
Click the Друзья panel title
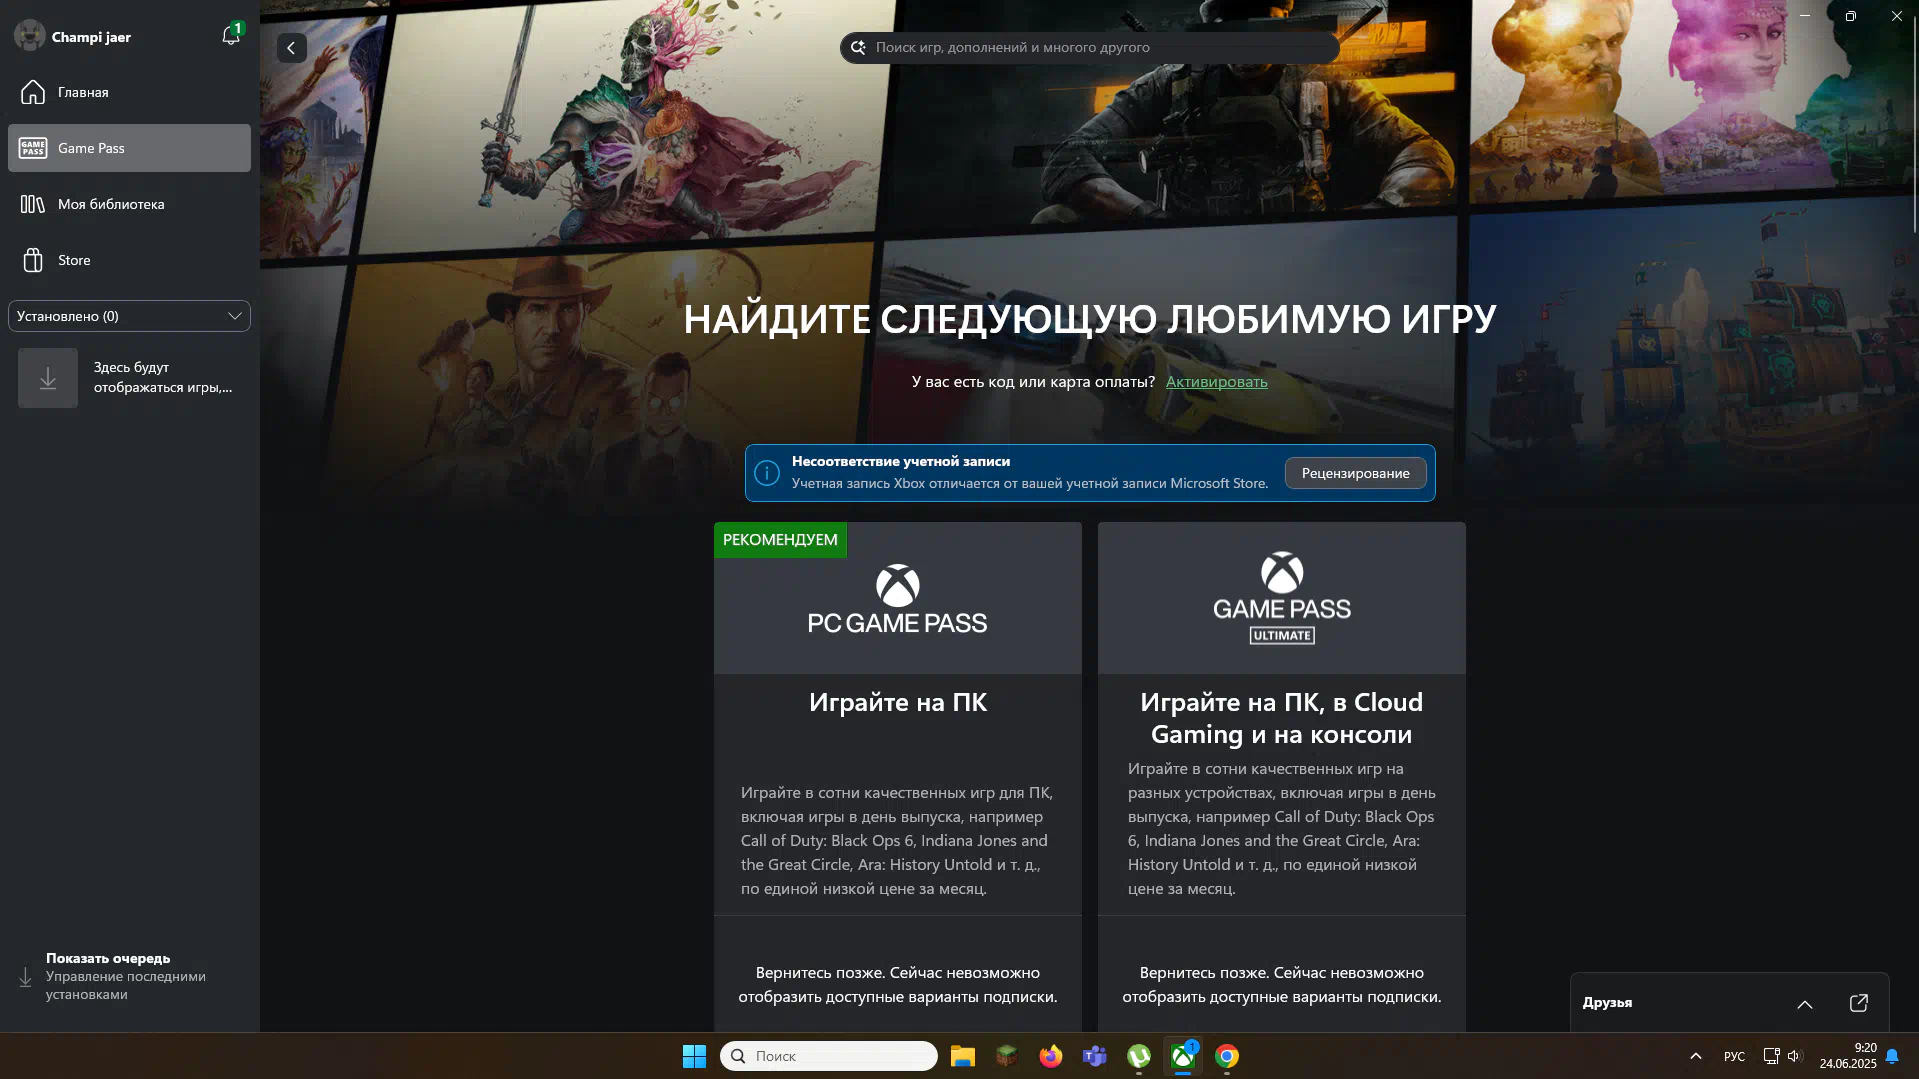[x=1607, y=1002]
